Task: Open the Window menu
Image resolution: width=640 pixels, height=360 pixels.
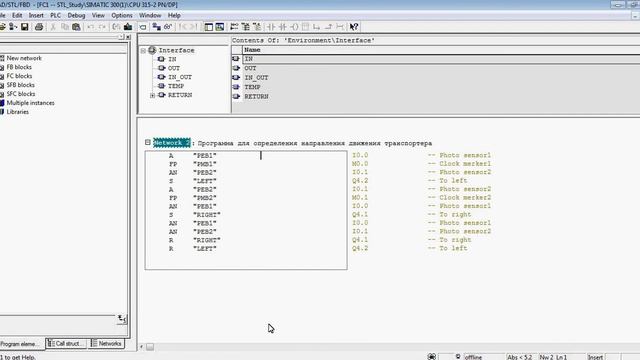Action: coord(150,16)
